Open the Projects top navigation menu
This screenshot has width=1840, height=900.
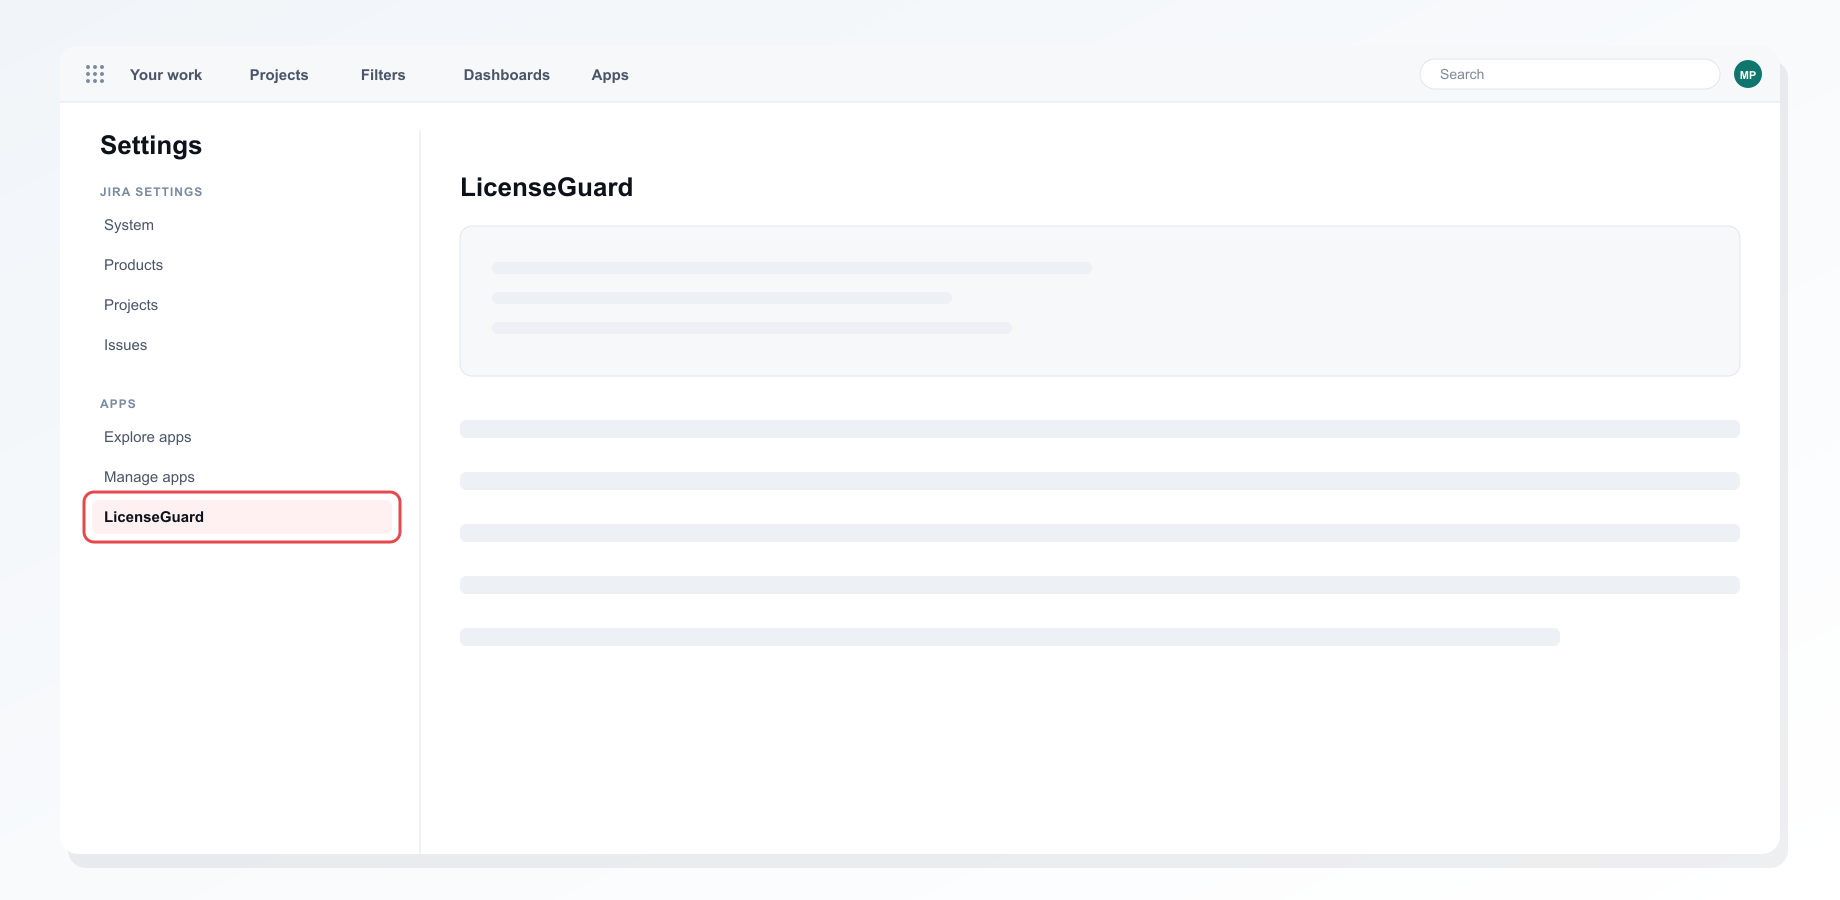point(279,75)
